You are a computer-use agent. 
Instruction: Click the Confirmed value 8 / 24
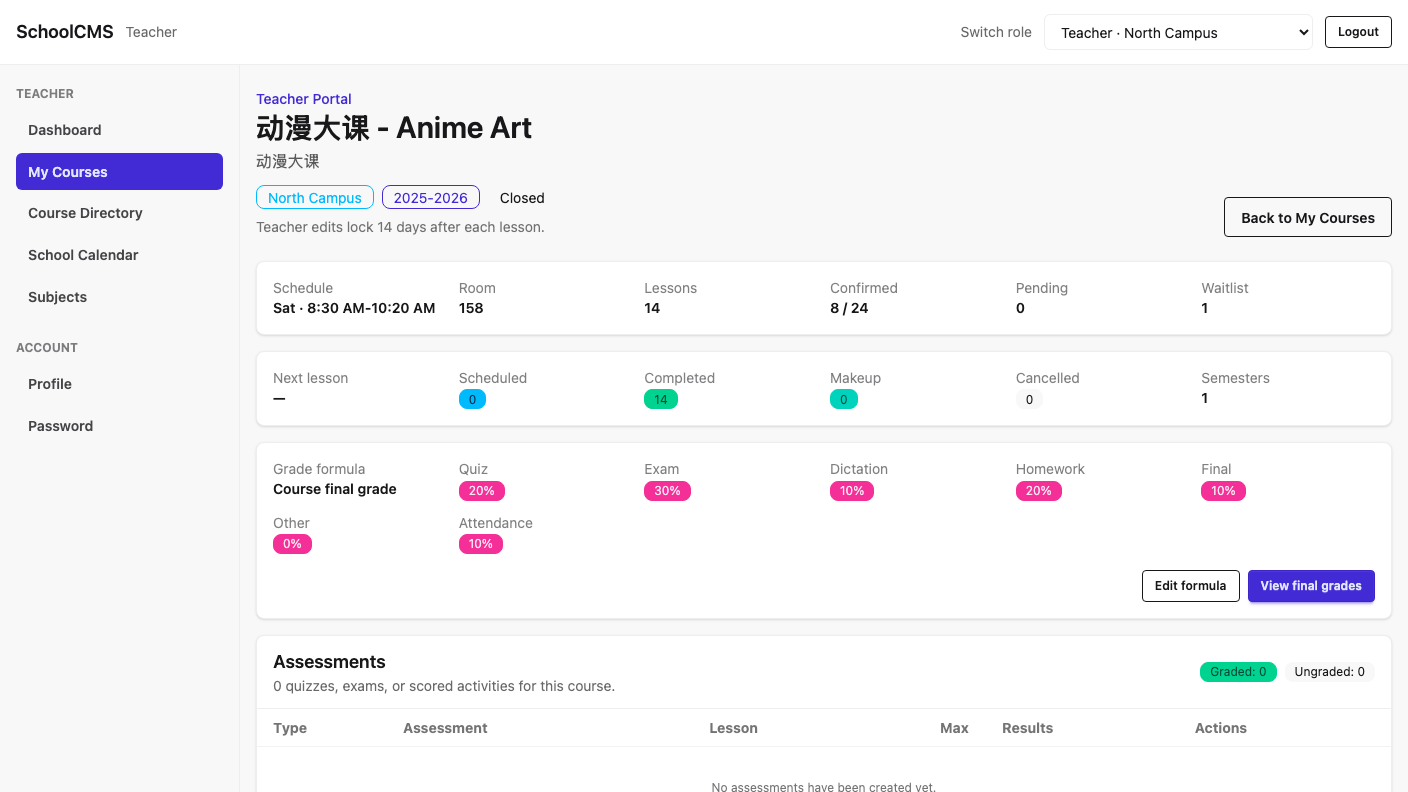coord(849,308)
